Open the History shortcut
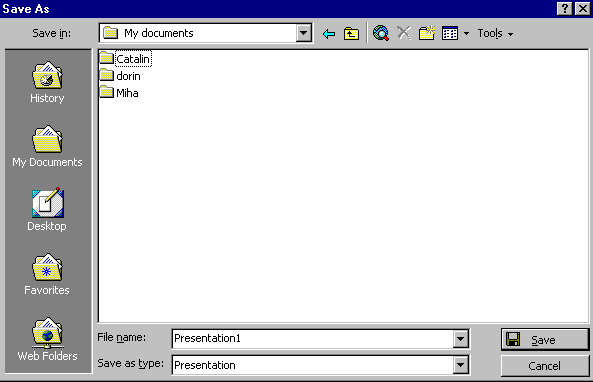This screenshot has width=593, height=382. coord(47,82)
